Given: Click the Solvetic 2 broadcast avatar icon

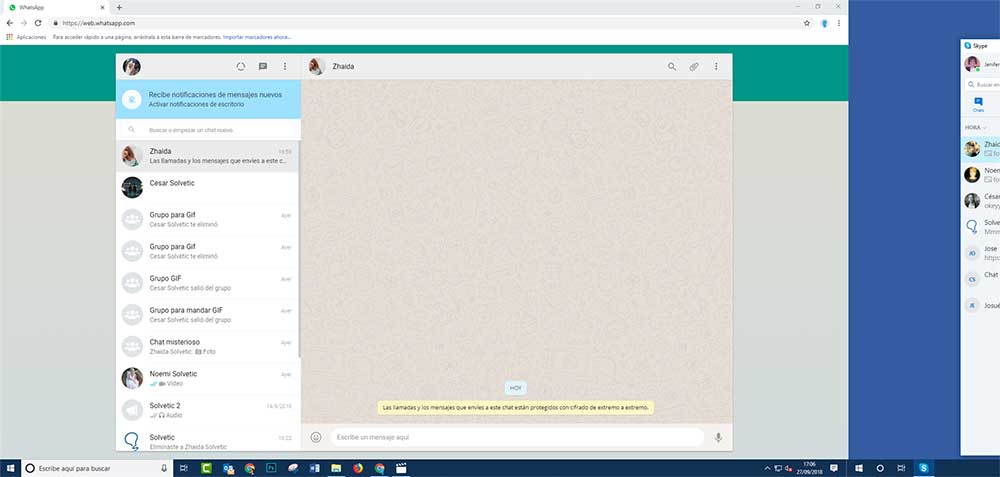Looking at the screenshot, I should (x=132, y=410).
